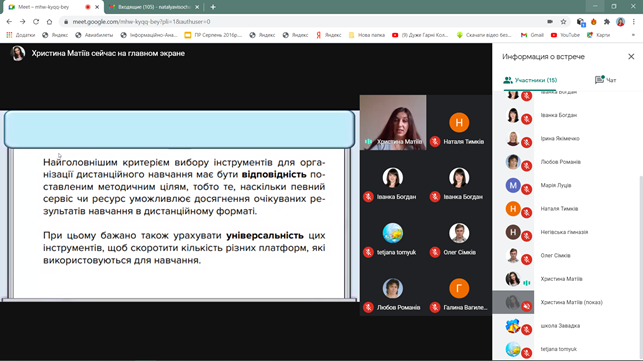Open a new browser tab
This screenshot has height=361, width=643.
point(213,7)
